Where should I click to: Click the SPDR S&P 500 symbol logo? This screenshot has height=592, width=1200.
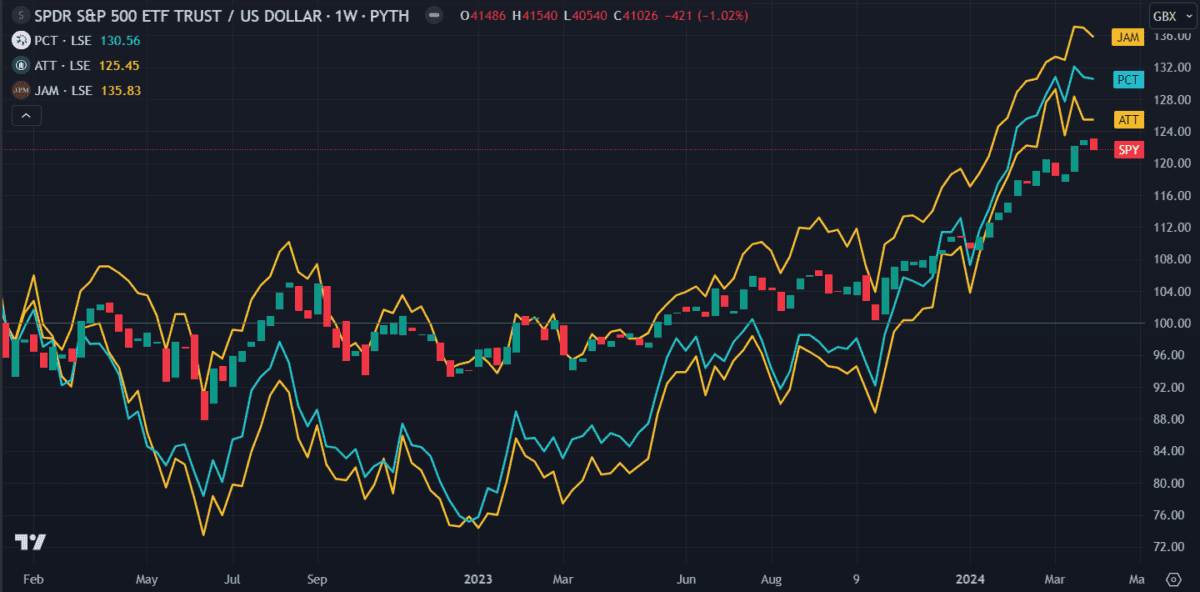click(20, 17)
